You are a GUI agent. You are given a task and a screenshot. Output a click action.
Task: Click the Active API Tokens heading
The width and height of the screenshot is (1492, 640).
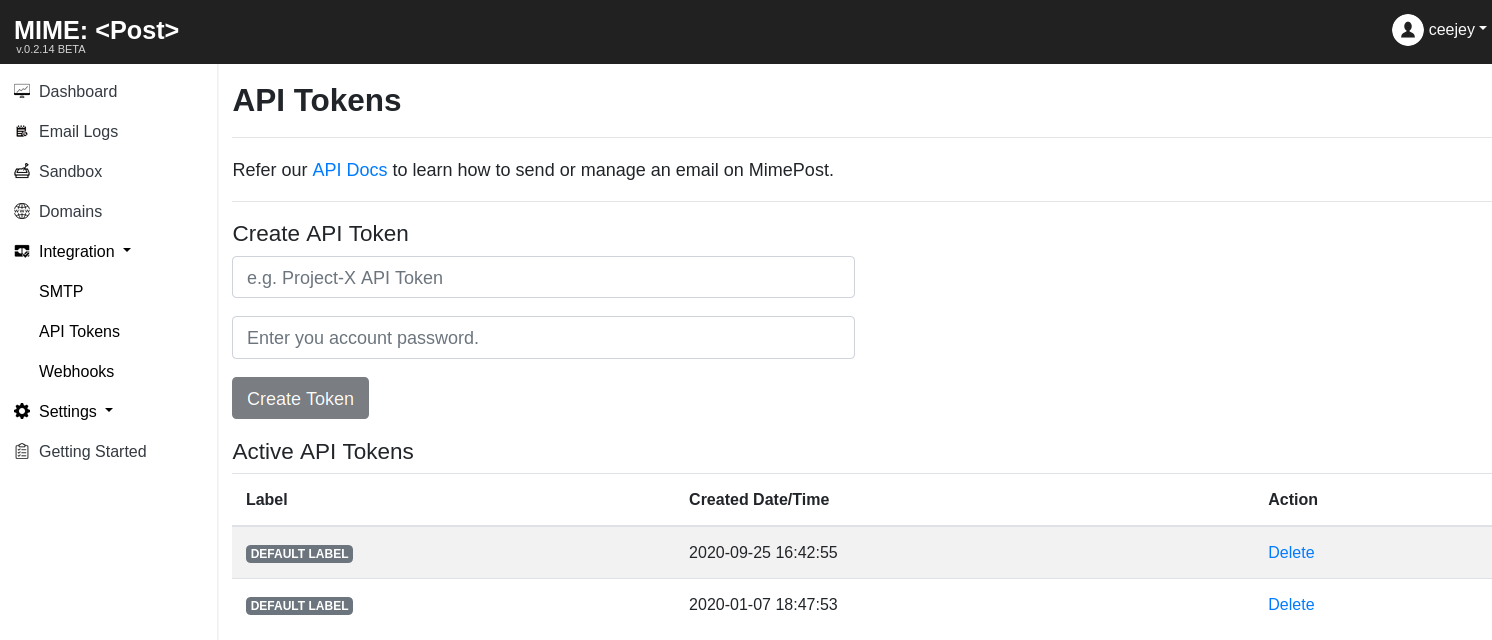point(323,451)
